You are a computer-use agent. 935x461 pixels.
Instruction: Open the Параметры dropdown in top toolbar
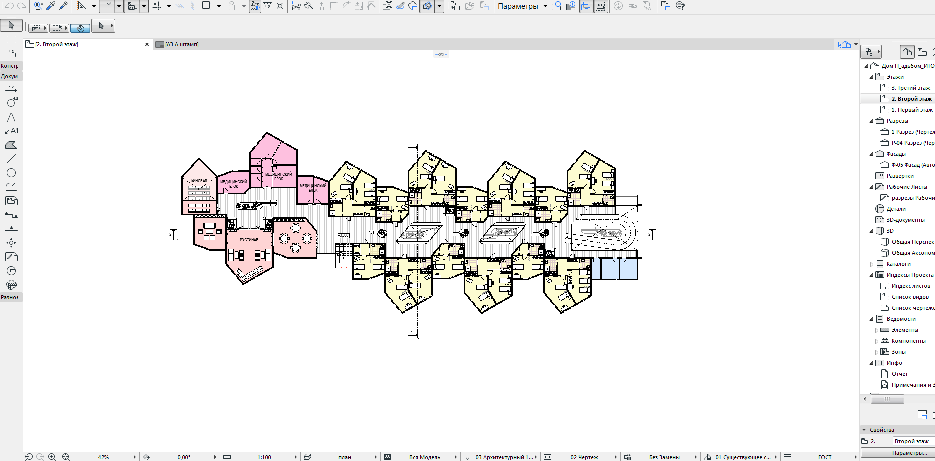[522, 6]
